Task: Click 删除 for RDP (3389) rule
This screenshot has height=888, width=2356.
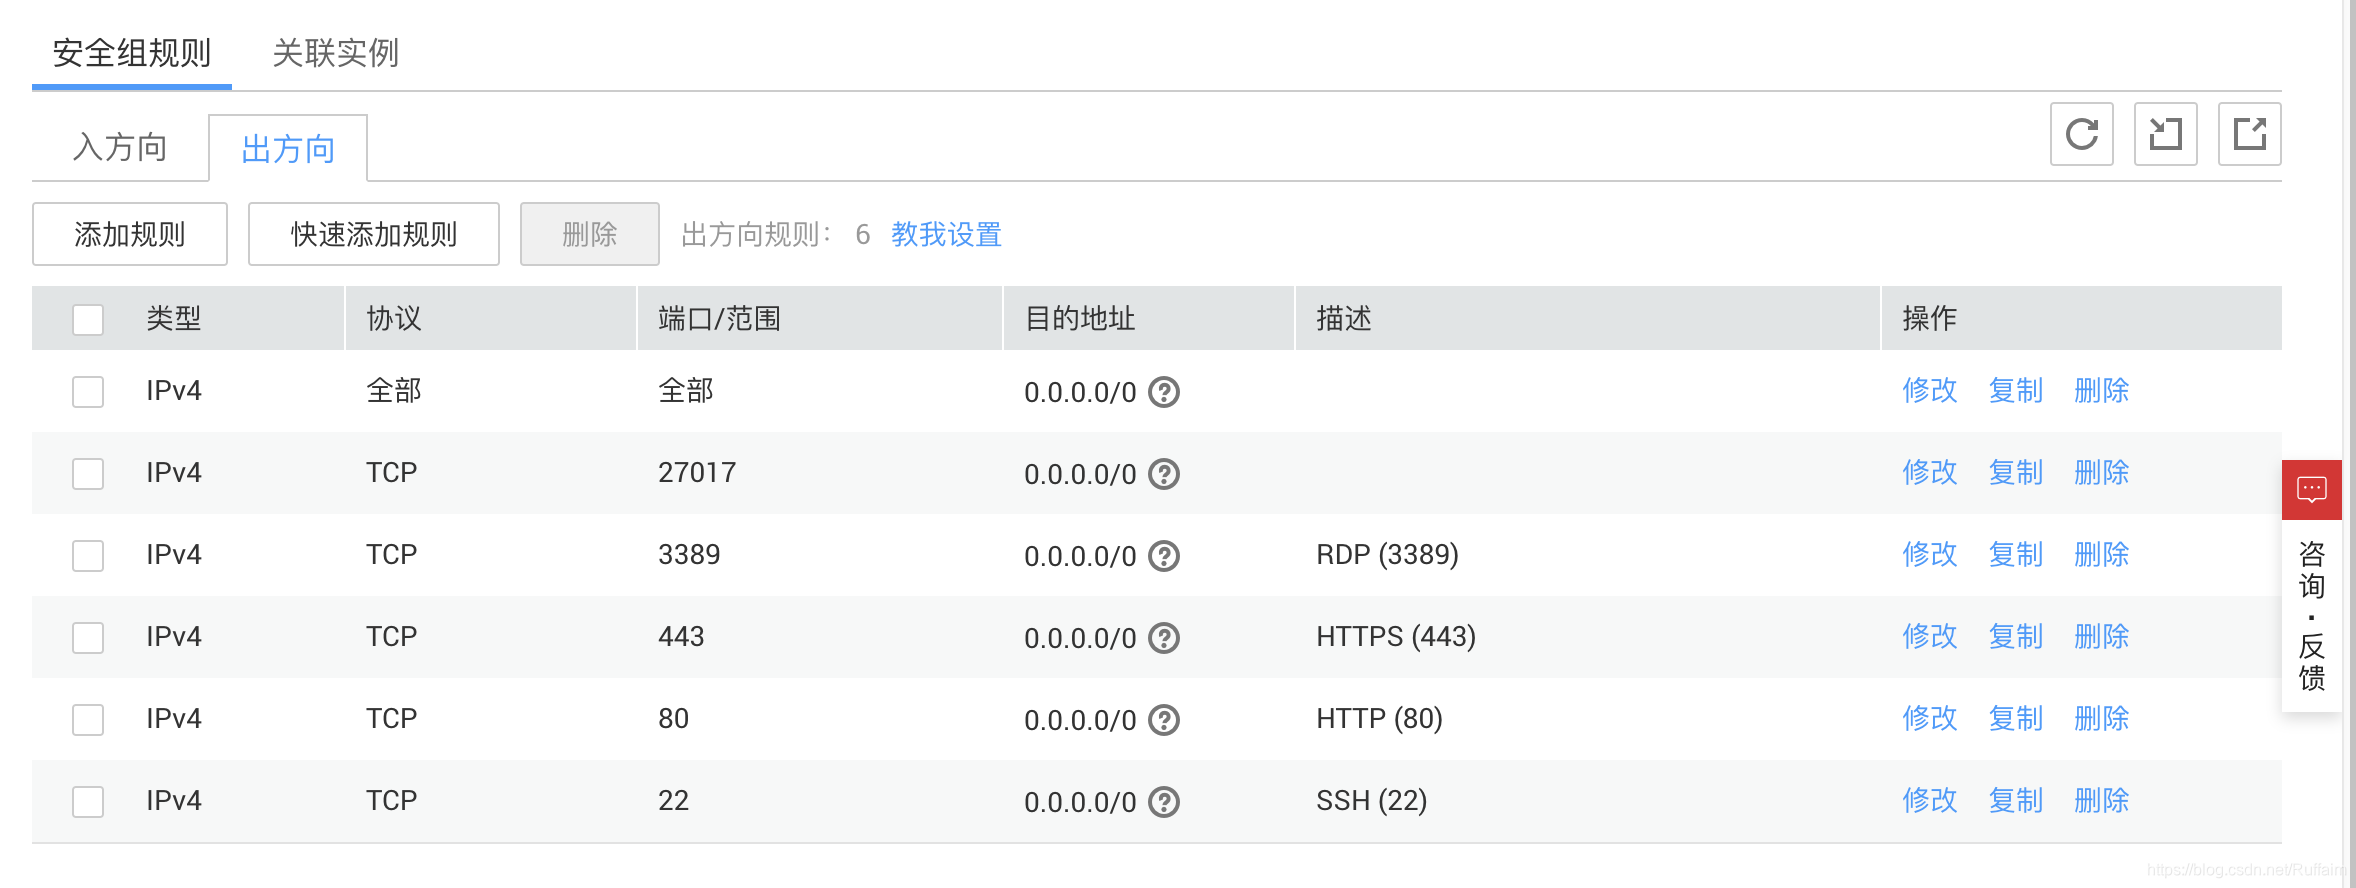Action: (x=2102, y=554)
